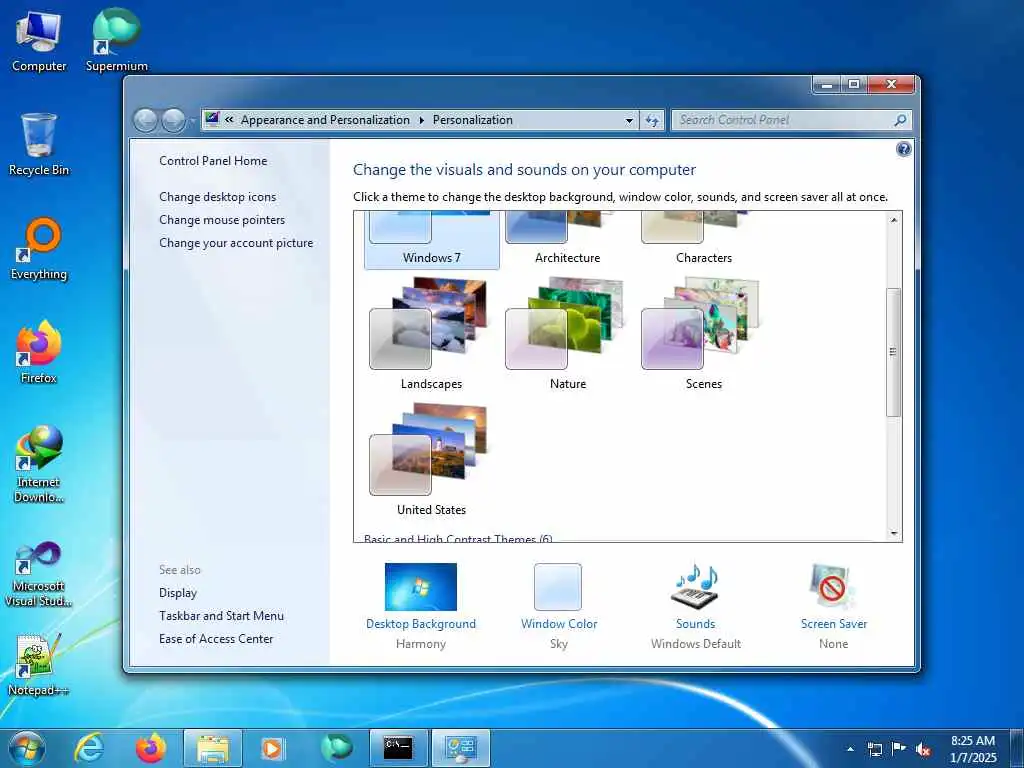Apply the United States theme
The width and height of the screenshot is (1024, 768).
[x=432, y=460]
